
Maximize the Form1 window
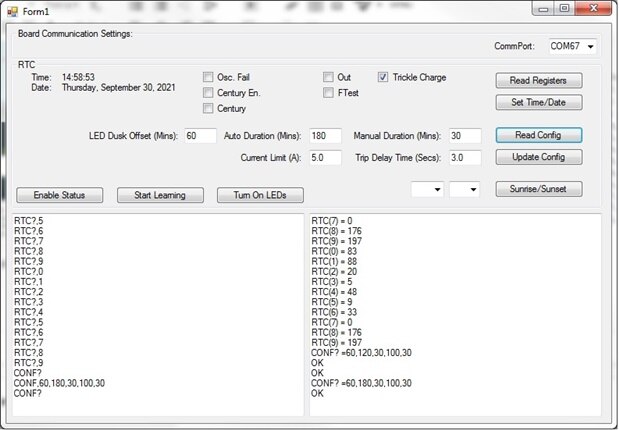click(565, 9)
